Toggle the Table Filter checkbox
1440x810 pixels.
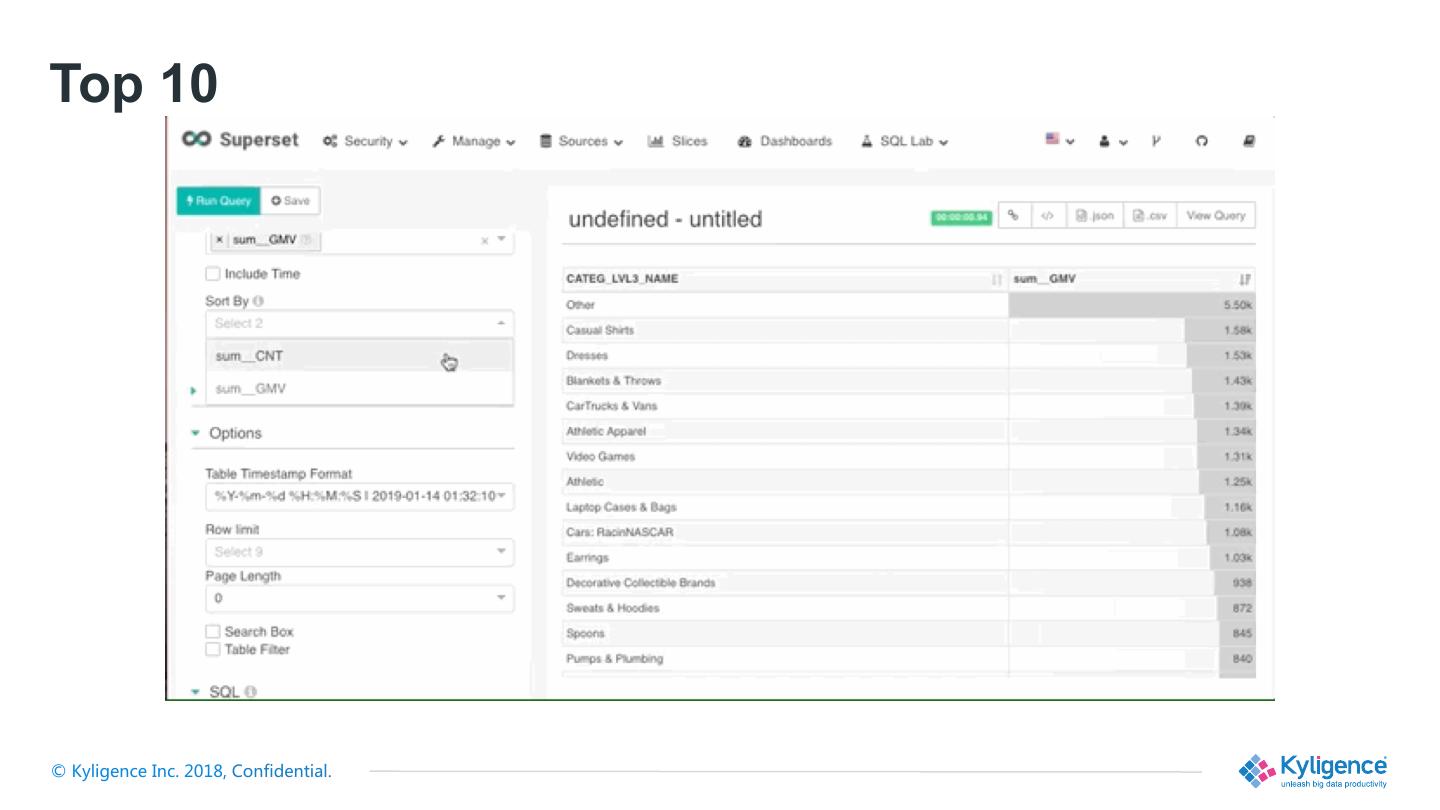(212, 650)
